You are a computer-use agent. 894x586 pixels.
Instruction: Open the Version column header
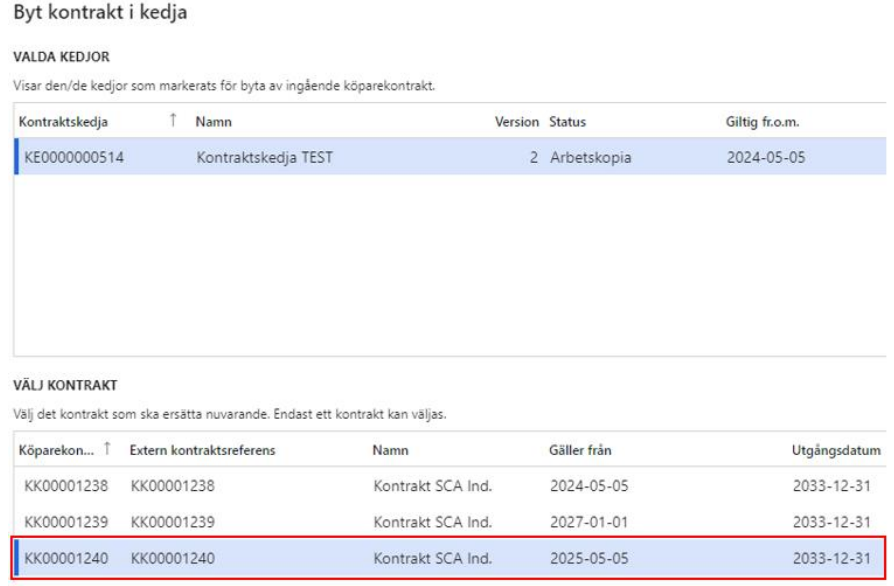[517, 122]
